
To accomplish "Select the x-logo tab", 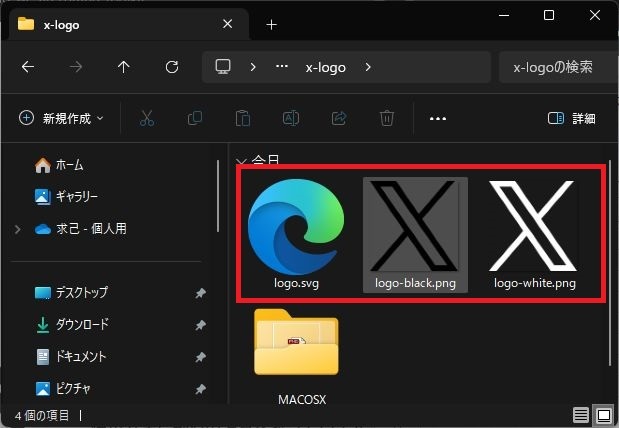I will click(x=129, y=24).
